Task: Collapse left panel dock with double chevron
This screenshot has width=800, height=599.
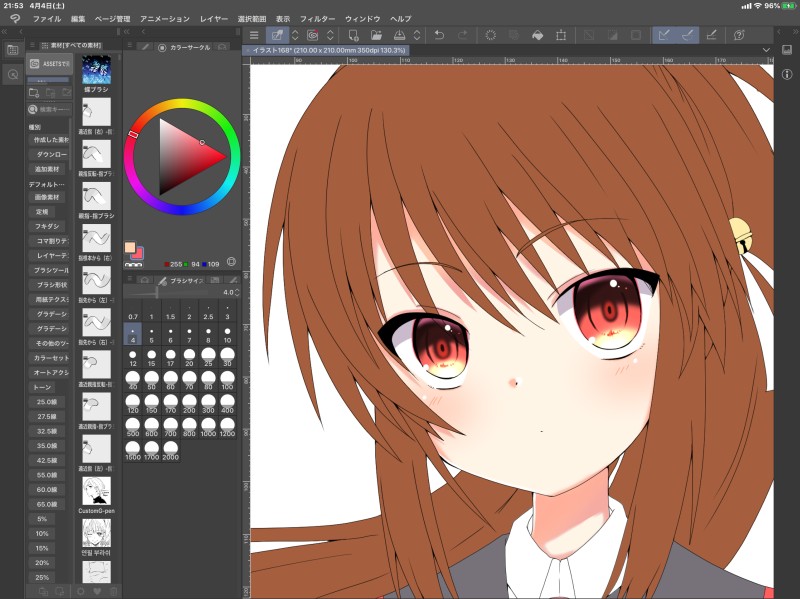Action: (x=5, y=32)
